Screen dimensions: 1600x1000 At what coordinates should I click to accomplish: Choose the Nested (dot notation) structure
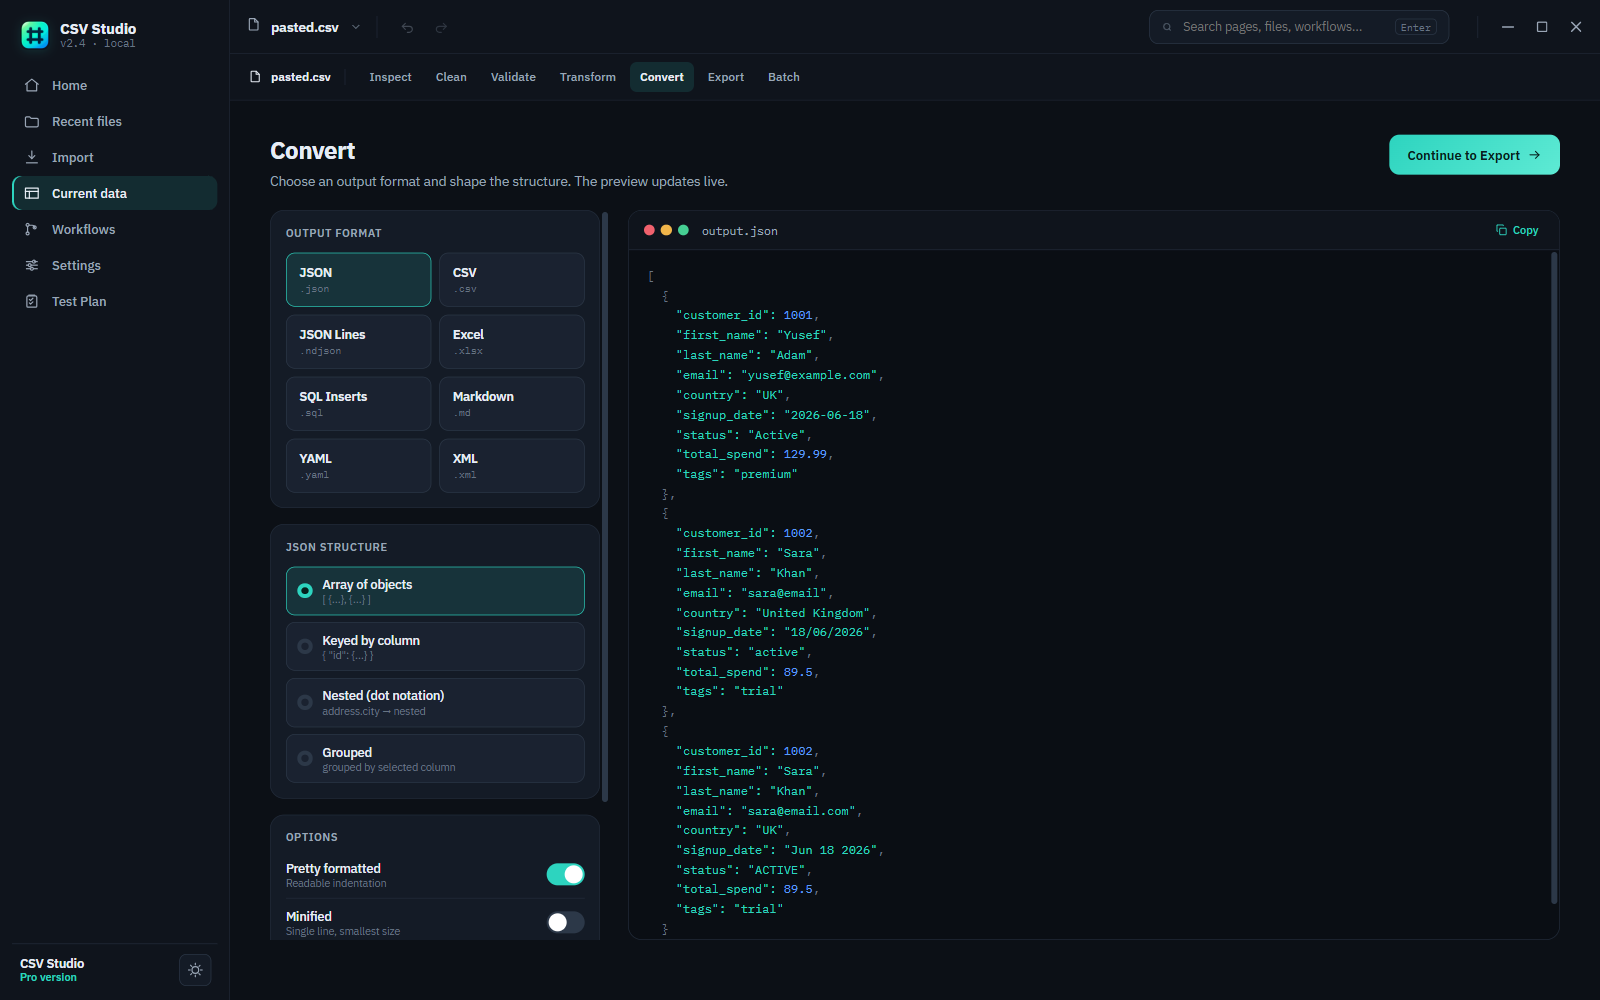435,703
